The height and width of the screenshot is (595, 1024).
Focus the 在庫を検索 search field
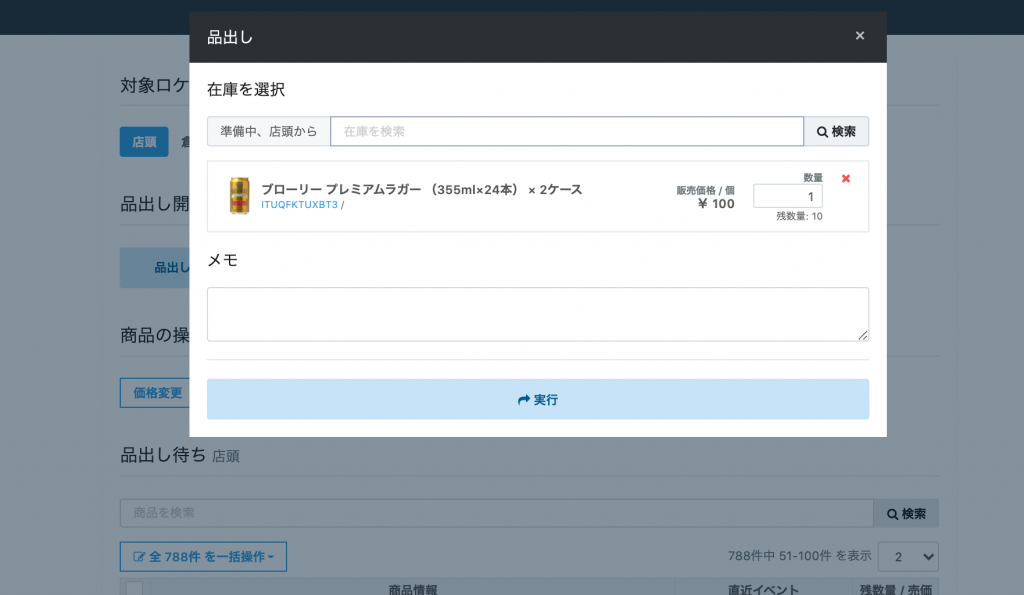[567, 131]
